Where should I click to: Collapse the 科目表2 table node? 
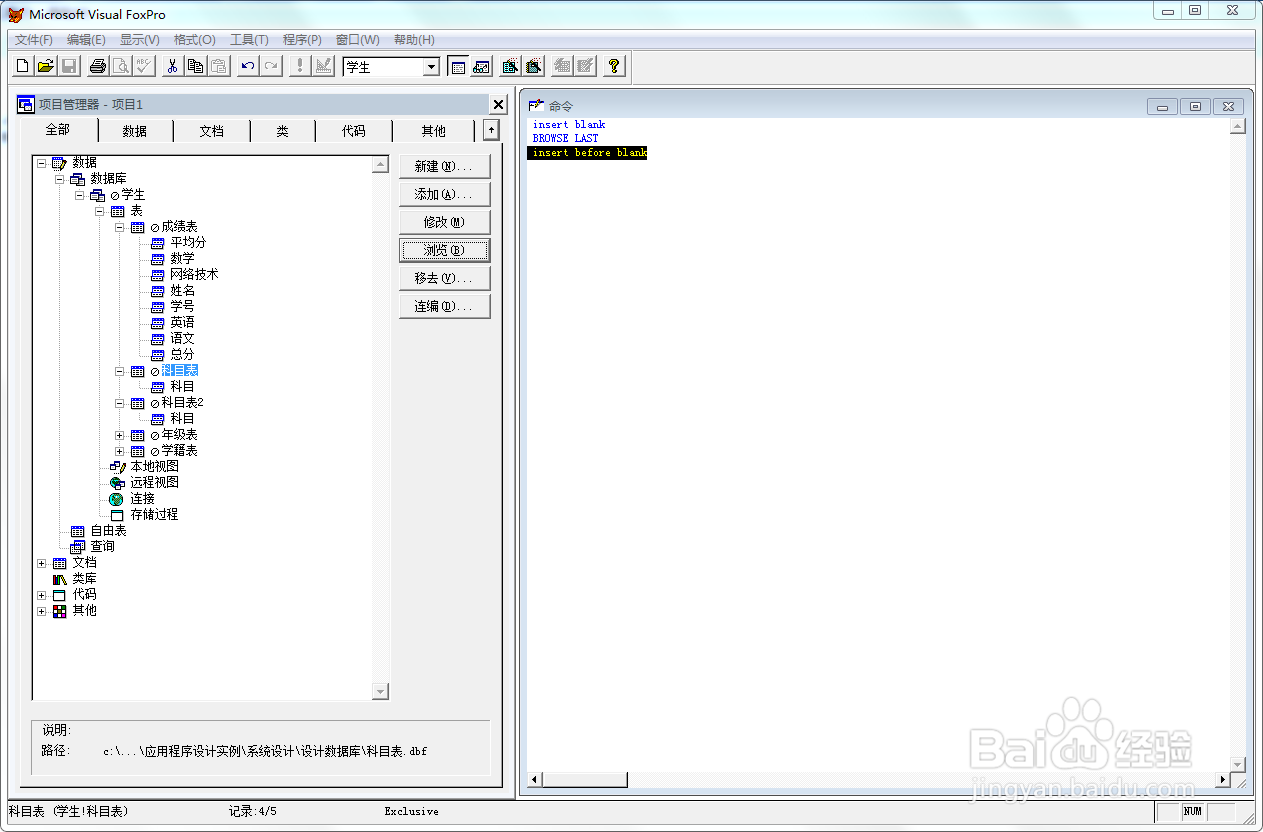click(120, 403)
